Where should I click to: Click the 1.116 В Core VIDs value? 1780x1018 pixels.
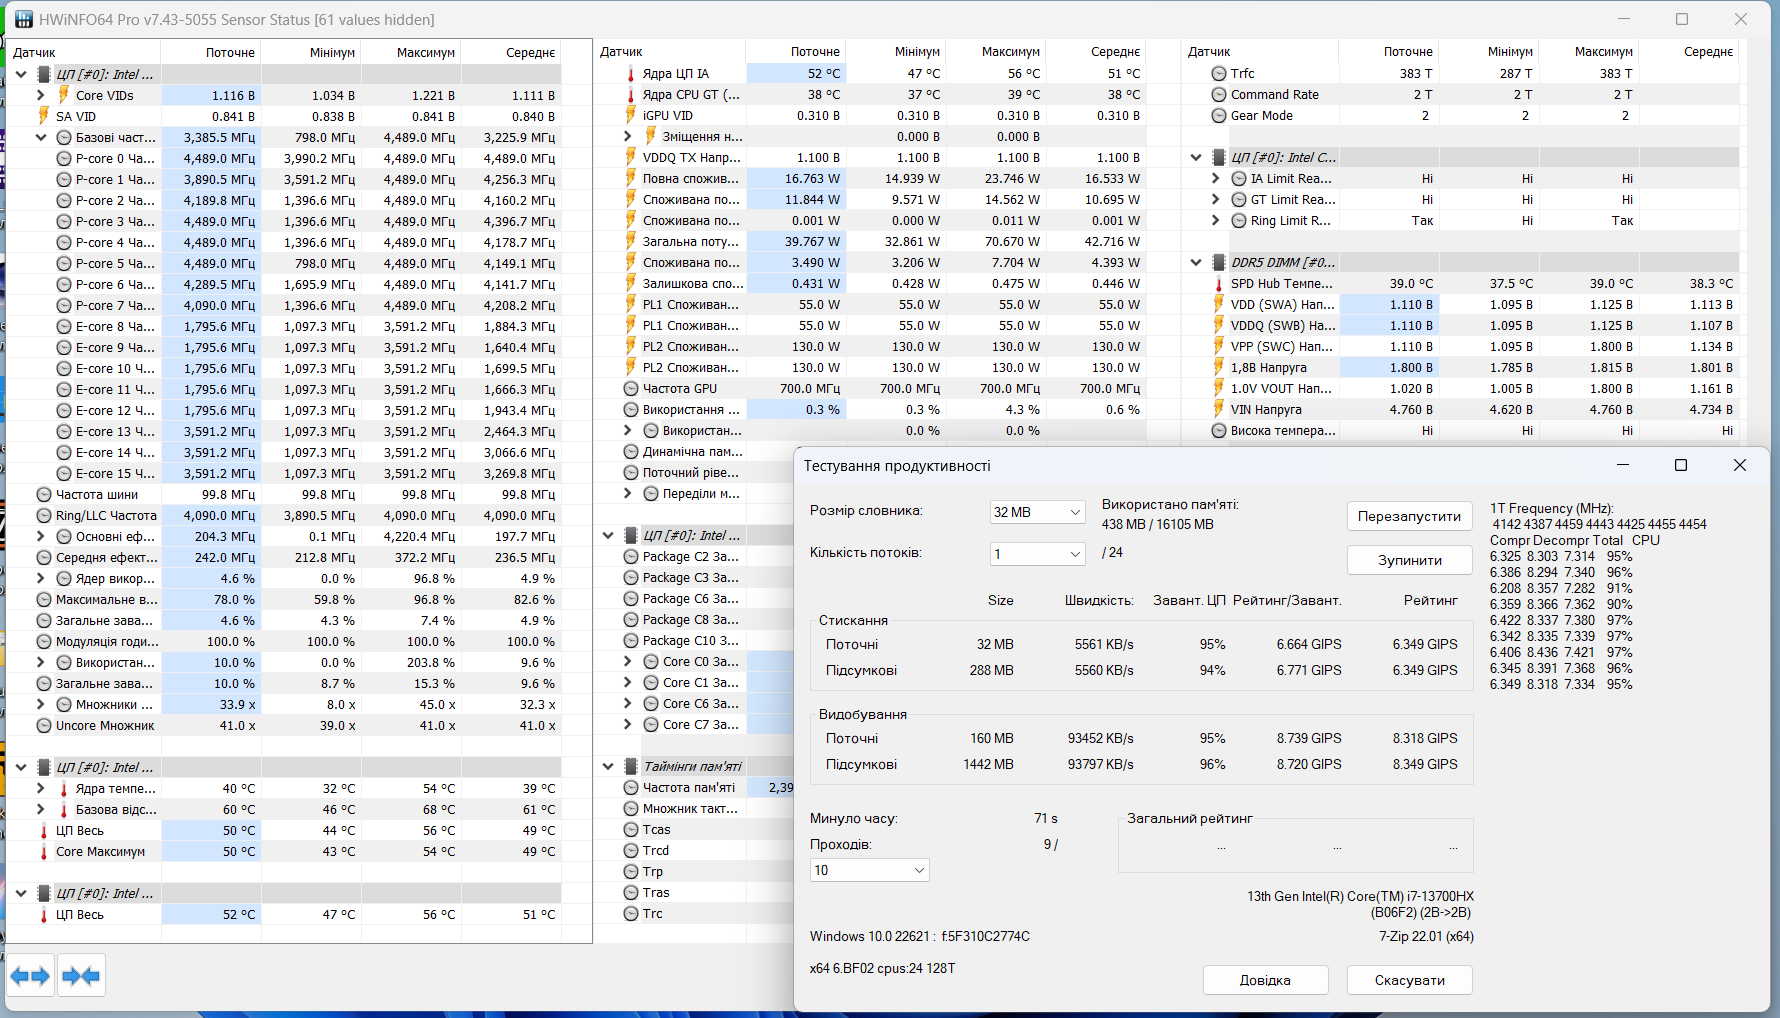(x=233, y=95)
